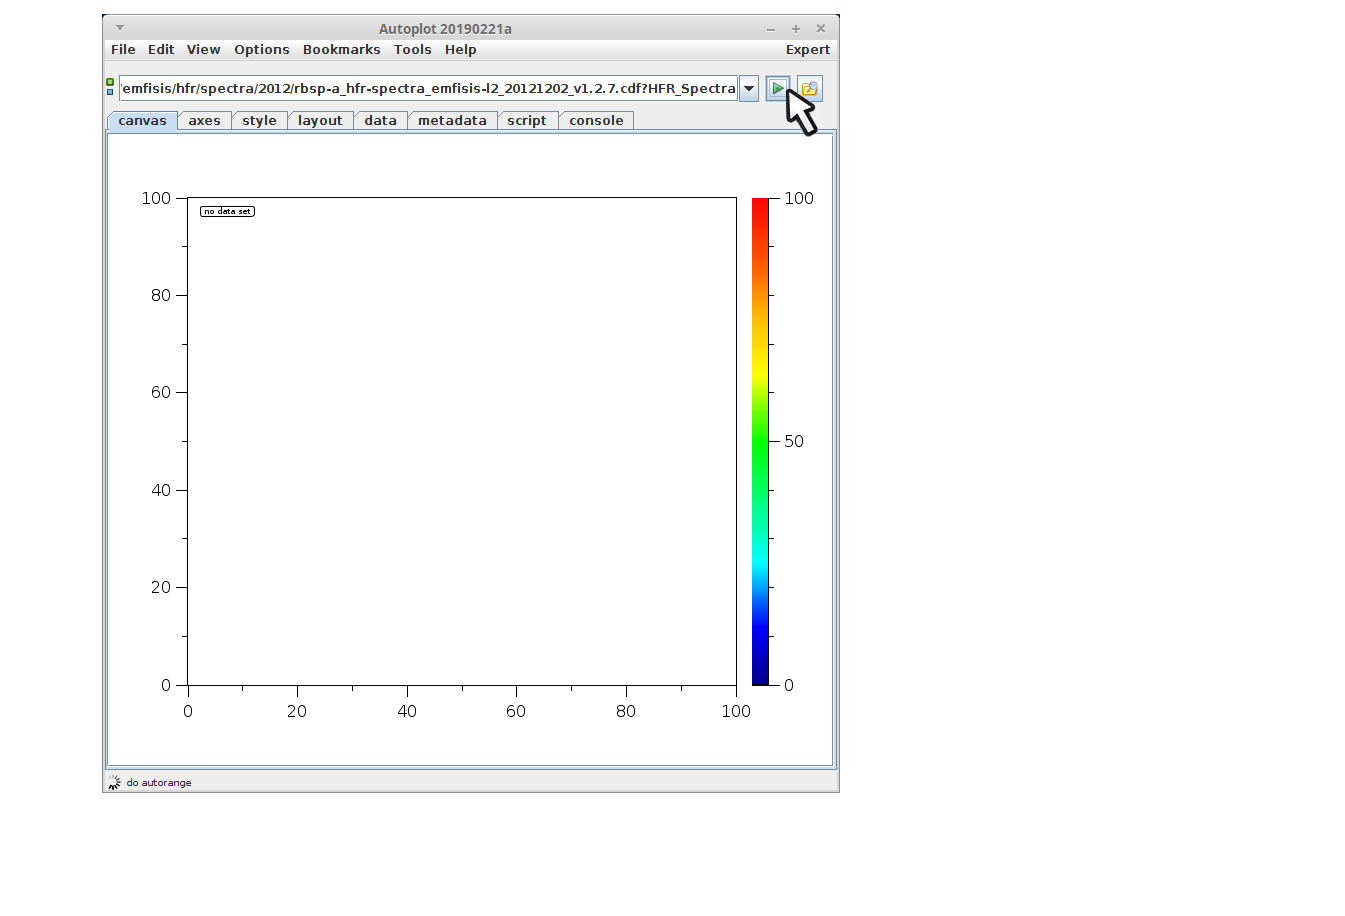The width and height of the screenshot is (1345, 916).
Task: Click the green play button to plot
Action: point(777,89)
